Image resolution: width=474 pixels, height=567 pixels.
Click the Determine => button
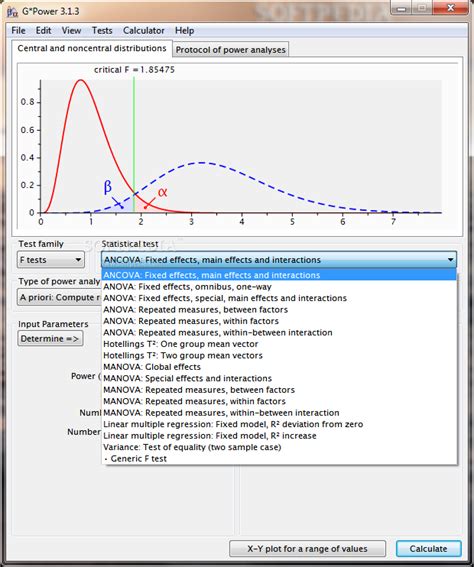50,339
